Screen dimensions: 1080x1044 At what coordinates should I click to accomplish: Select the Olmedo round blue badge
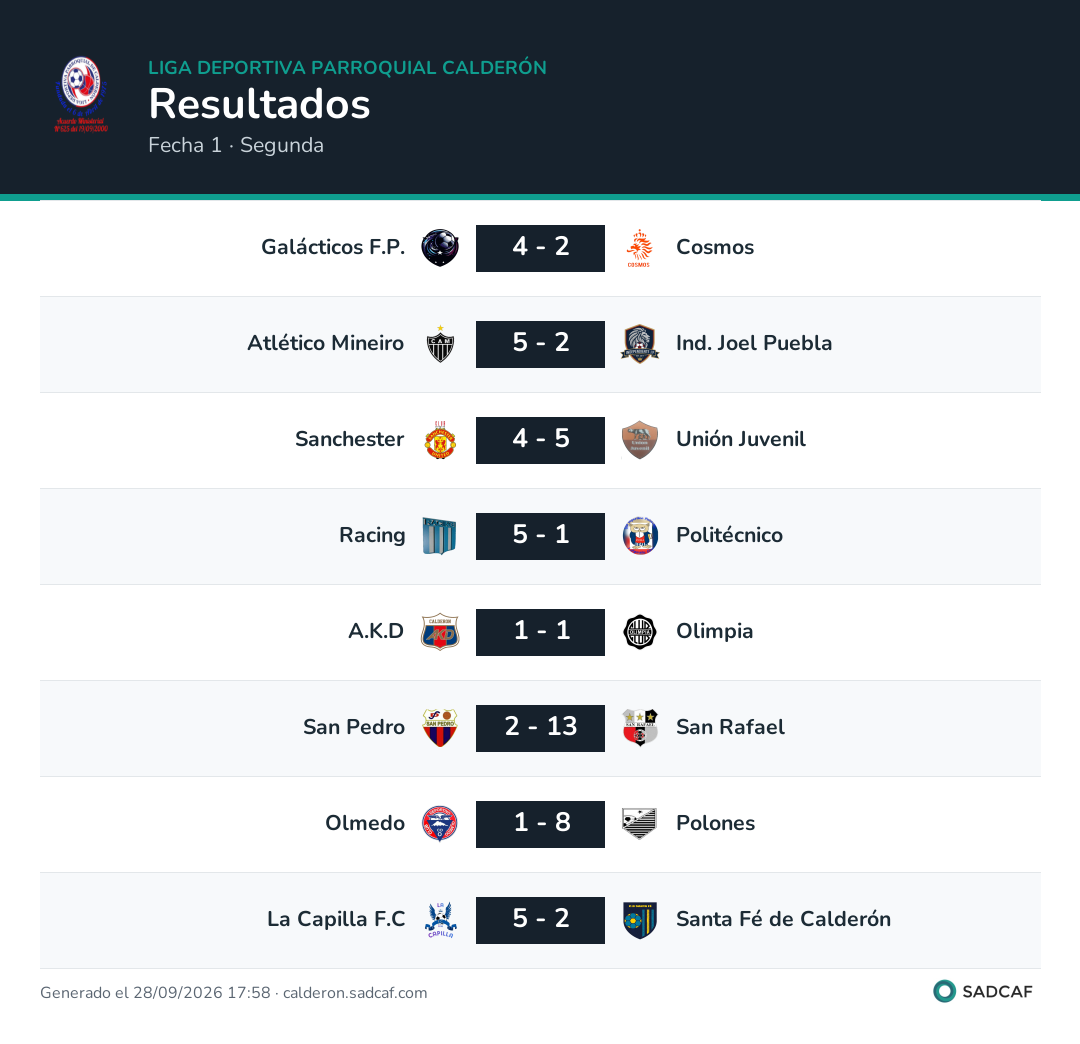(x=440, y=824)
